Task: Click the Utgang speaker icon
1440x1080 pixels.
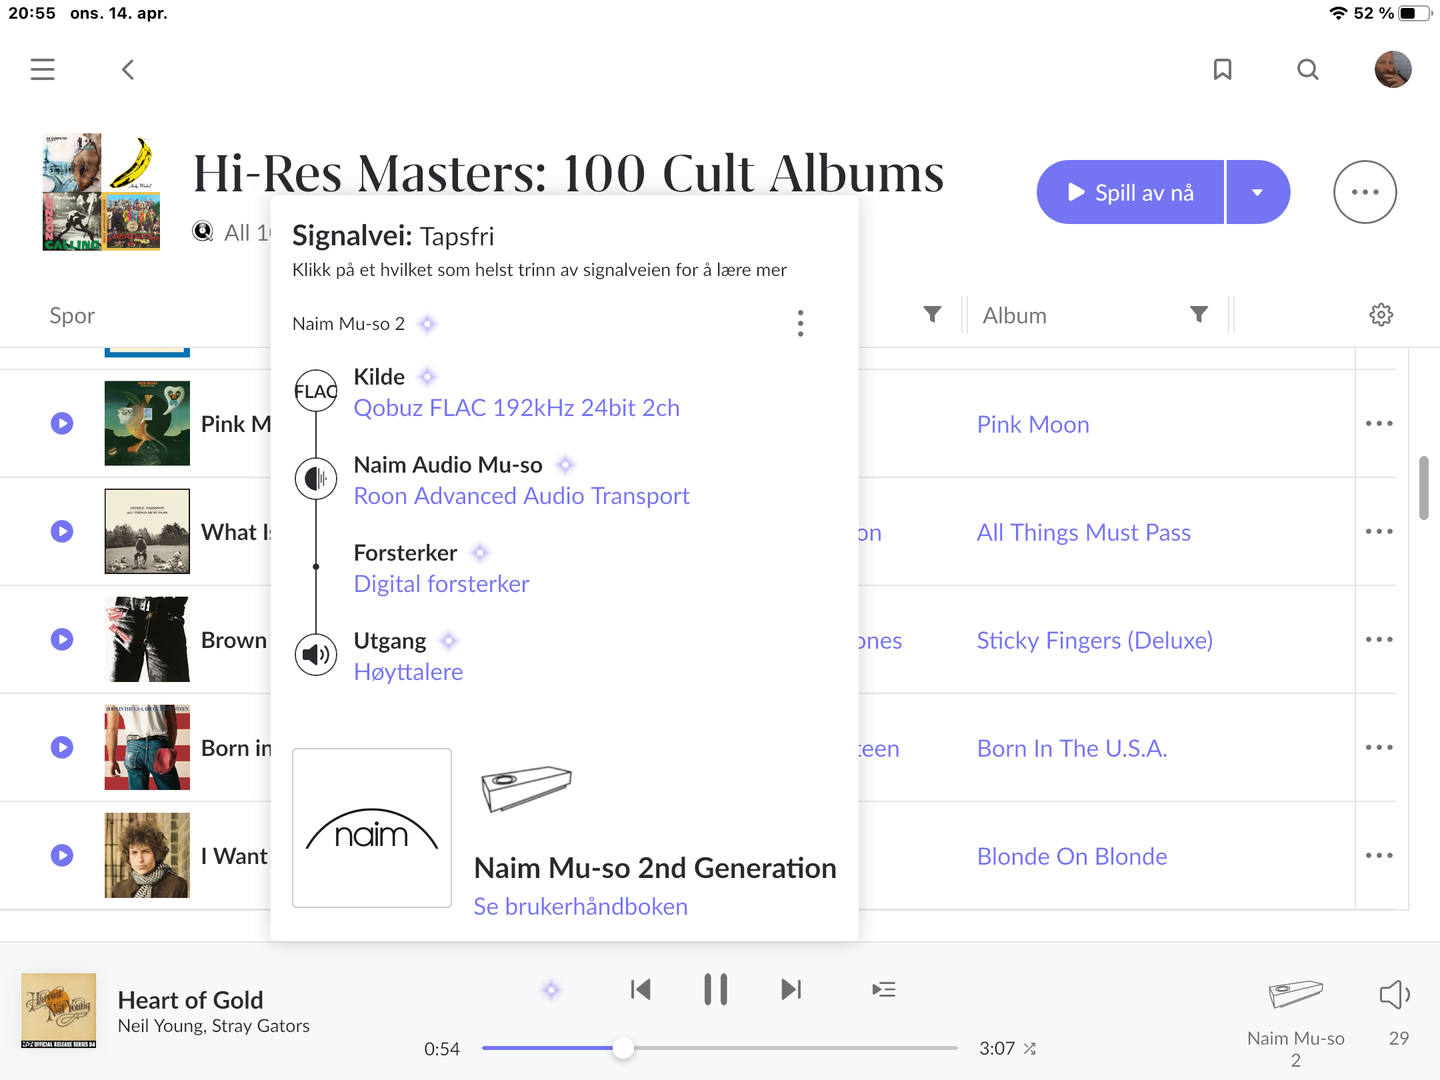Action: pos(316,655)
